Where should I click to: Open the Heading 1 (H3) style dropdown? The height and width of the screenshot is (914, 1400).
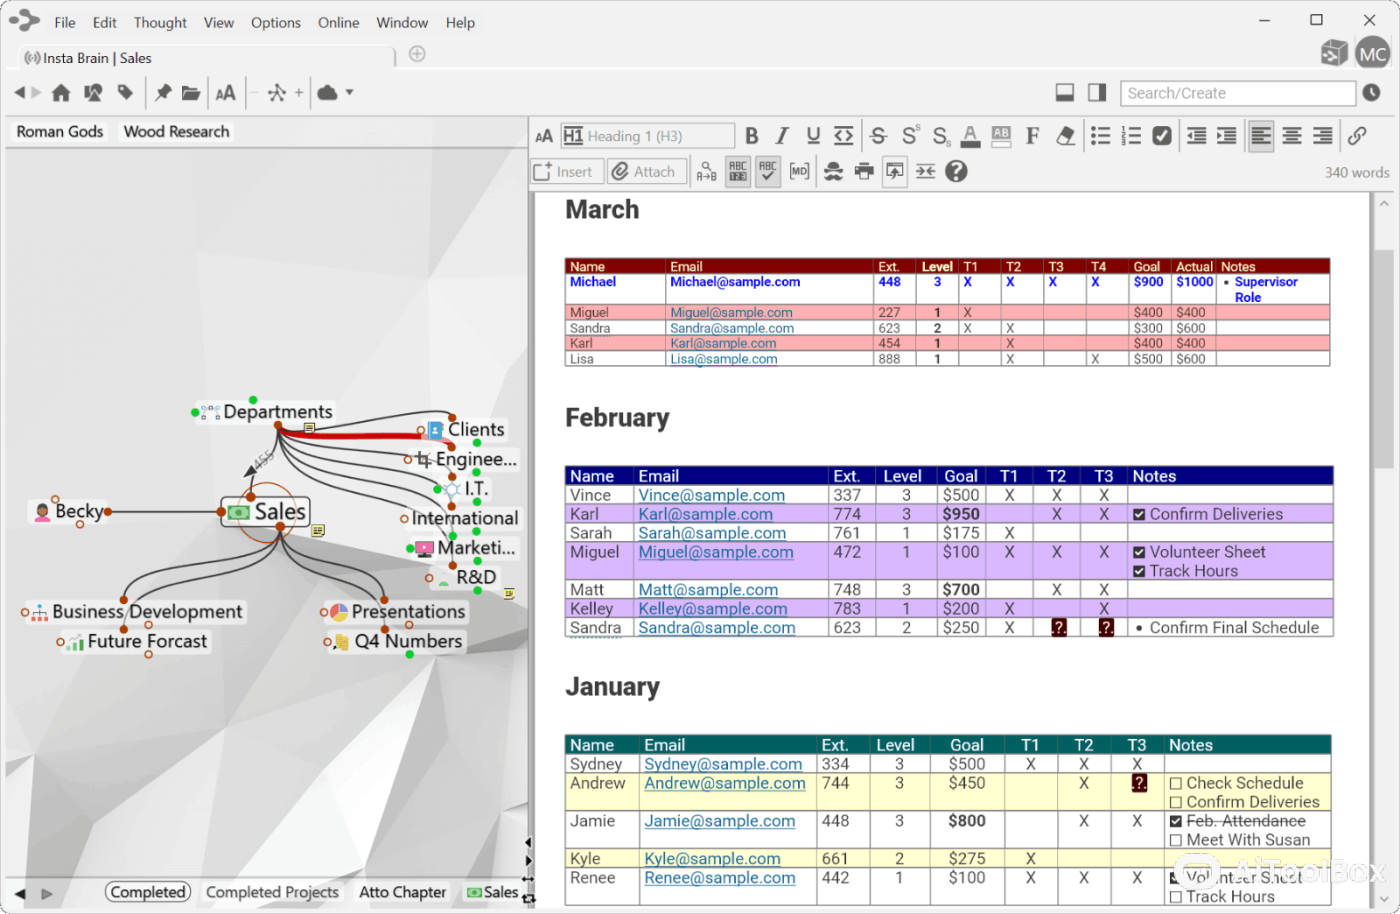click(x=648, y=136)
